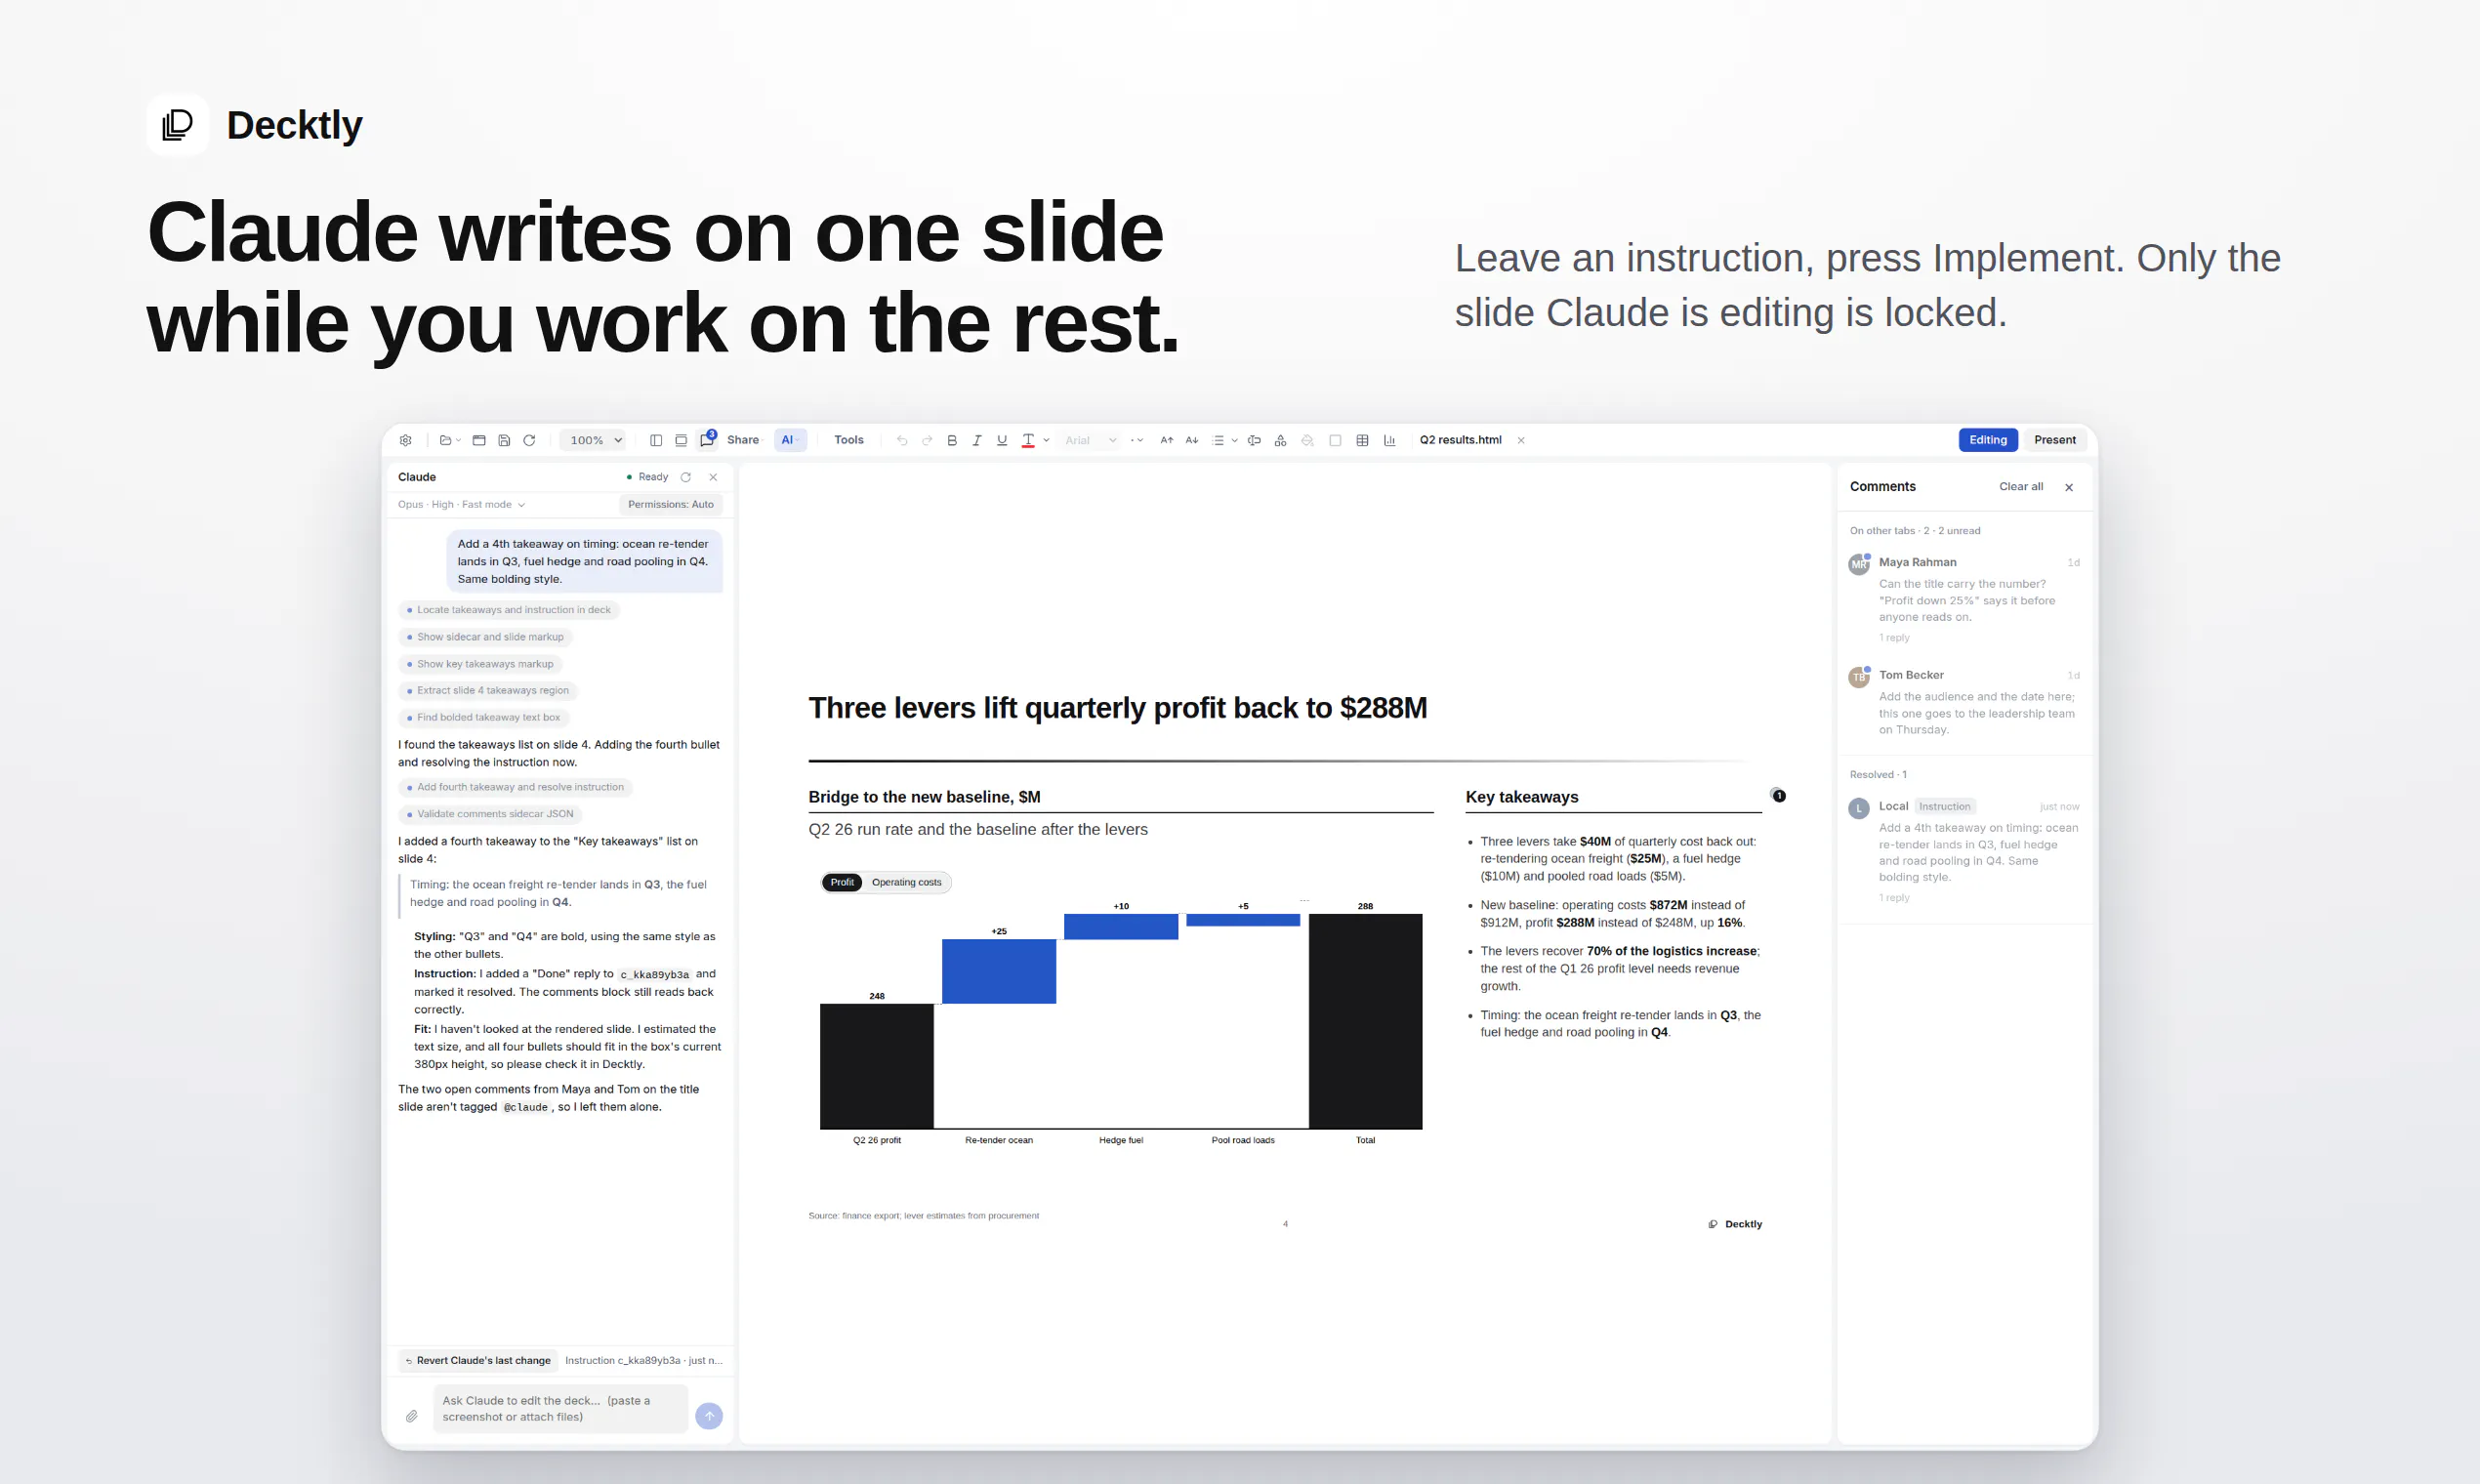Image resolution: width=2480 pixels, height=1484 pixels.
Task: Toggle bold formatting
Action: pyautogui.click(x=952, y=440)
